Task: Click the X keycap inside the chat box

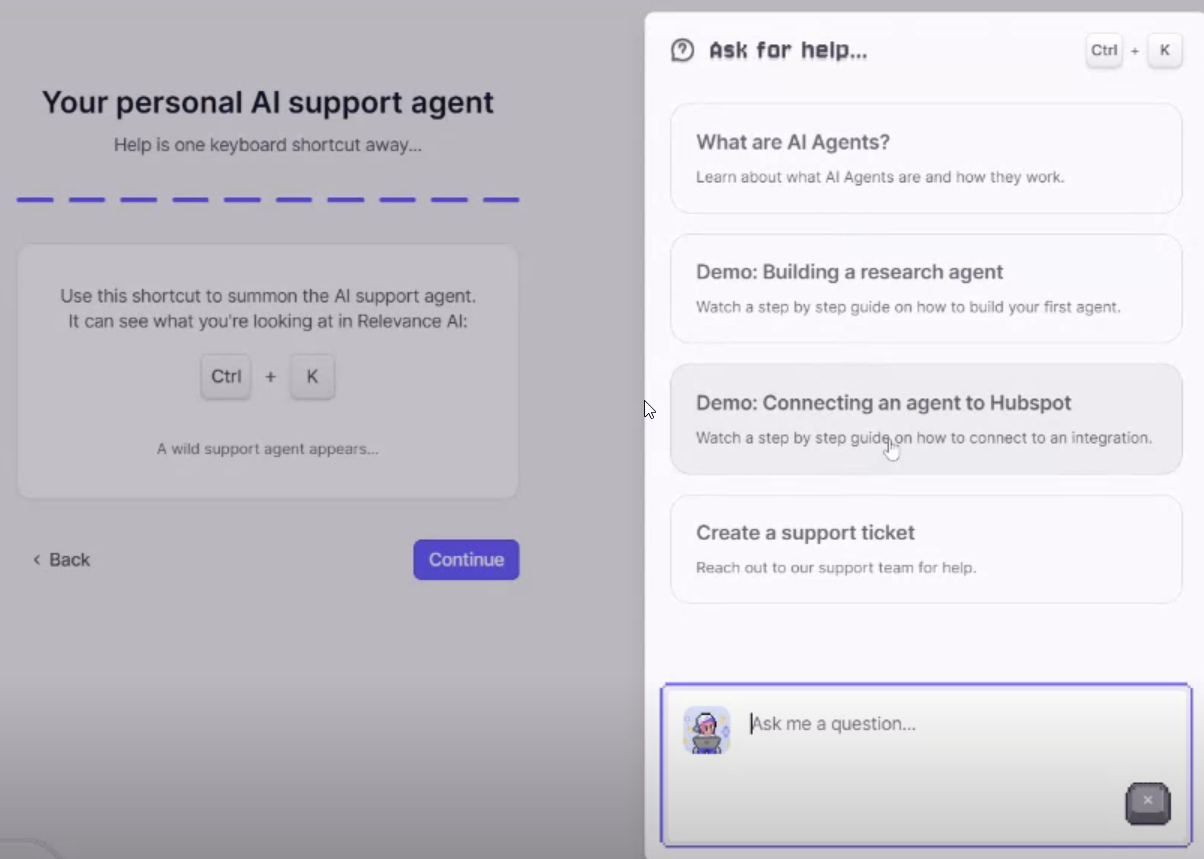Action: (x=1147, y=803)
